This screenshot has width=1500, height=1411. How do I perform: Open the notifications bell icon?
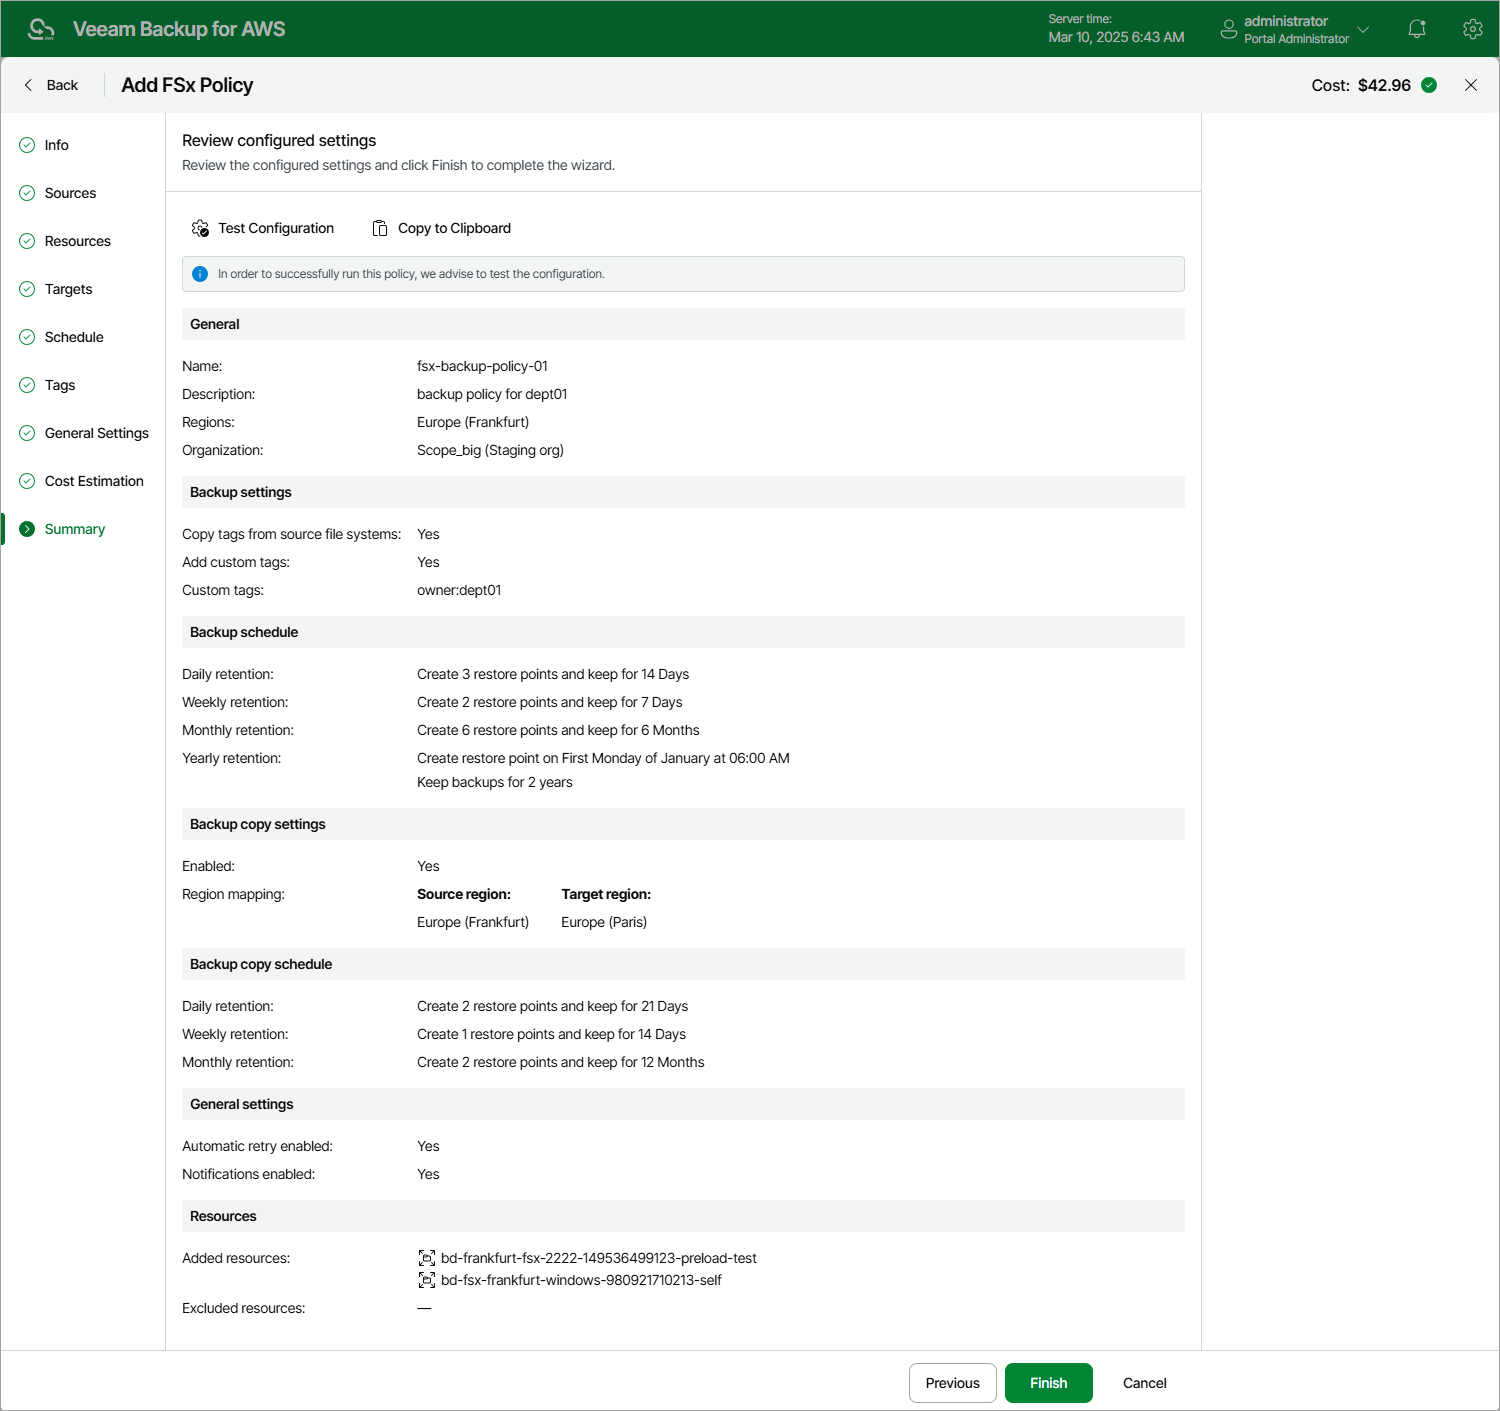[x=1416, y=28]
